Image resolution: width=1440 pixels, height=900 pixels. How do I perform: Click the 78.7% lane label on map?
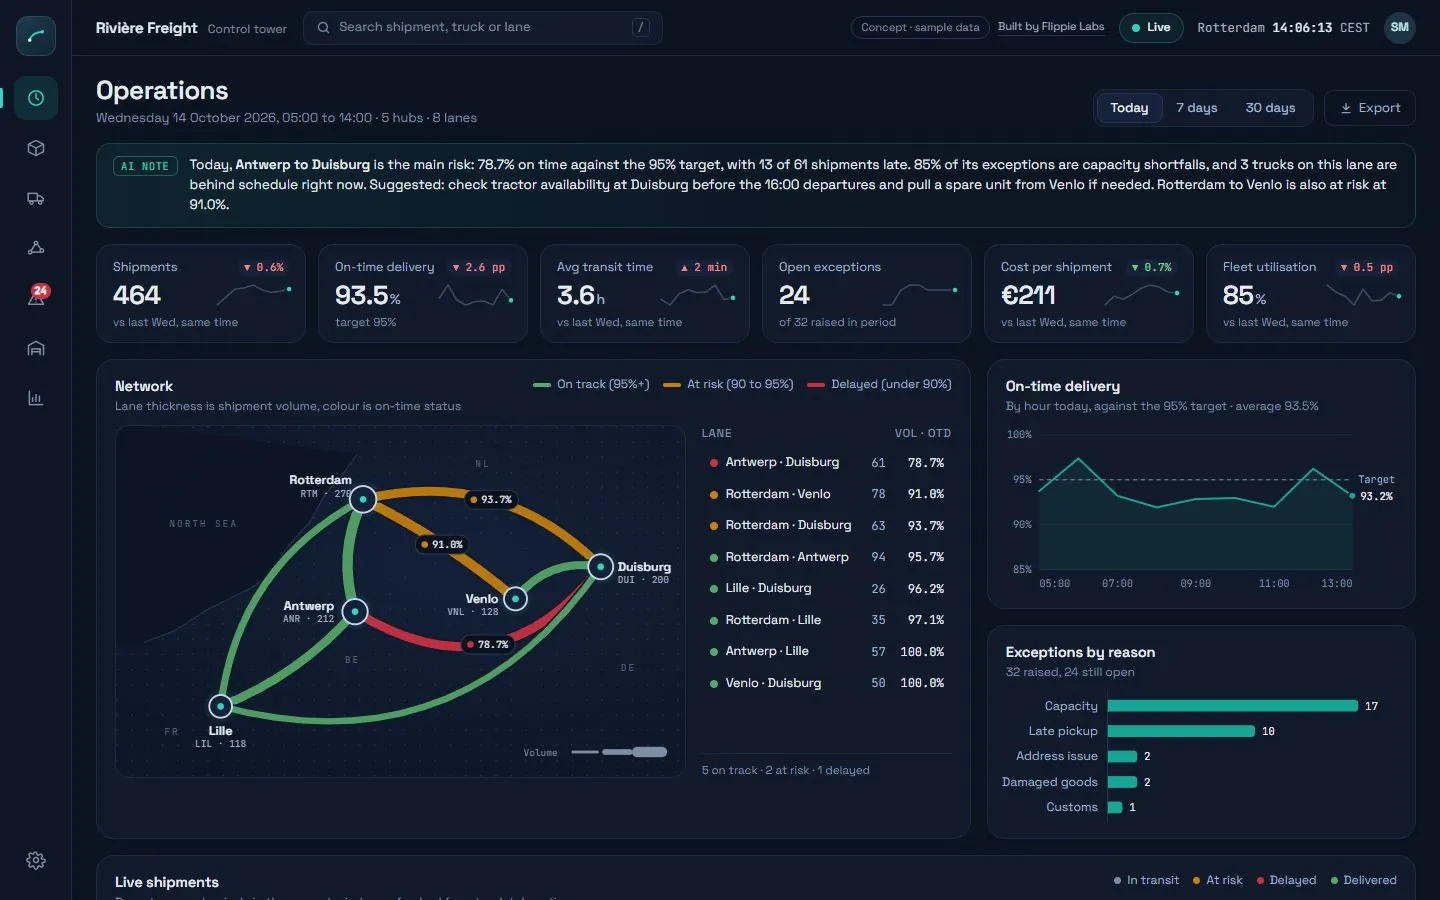pyautogui.click(x=488, y=645)
